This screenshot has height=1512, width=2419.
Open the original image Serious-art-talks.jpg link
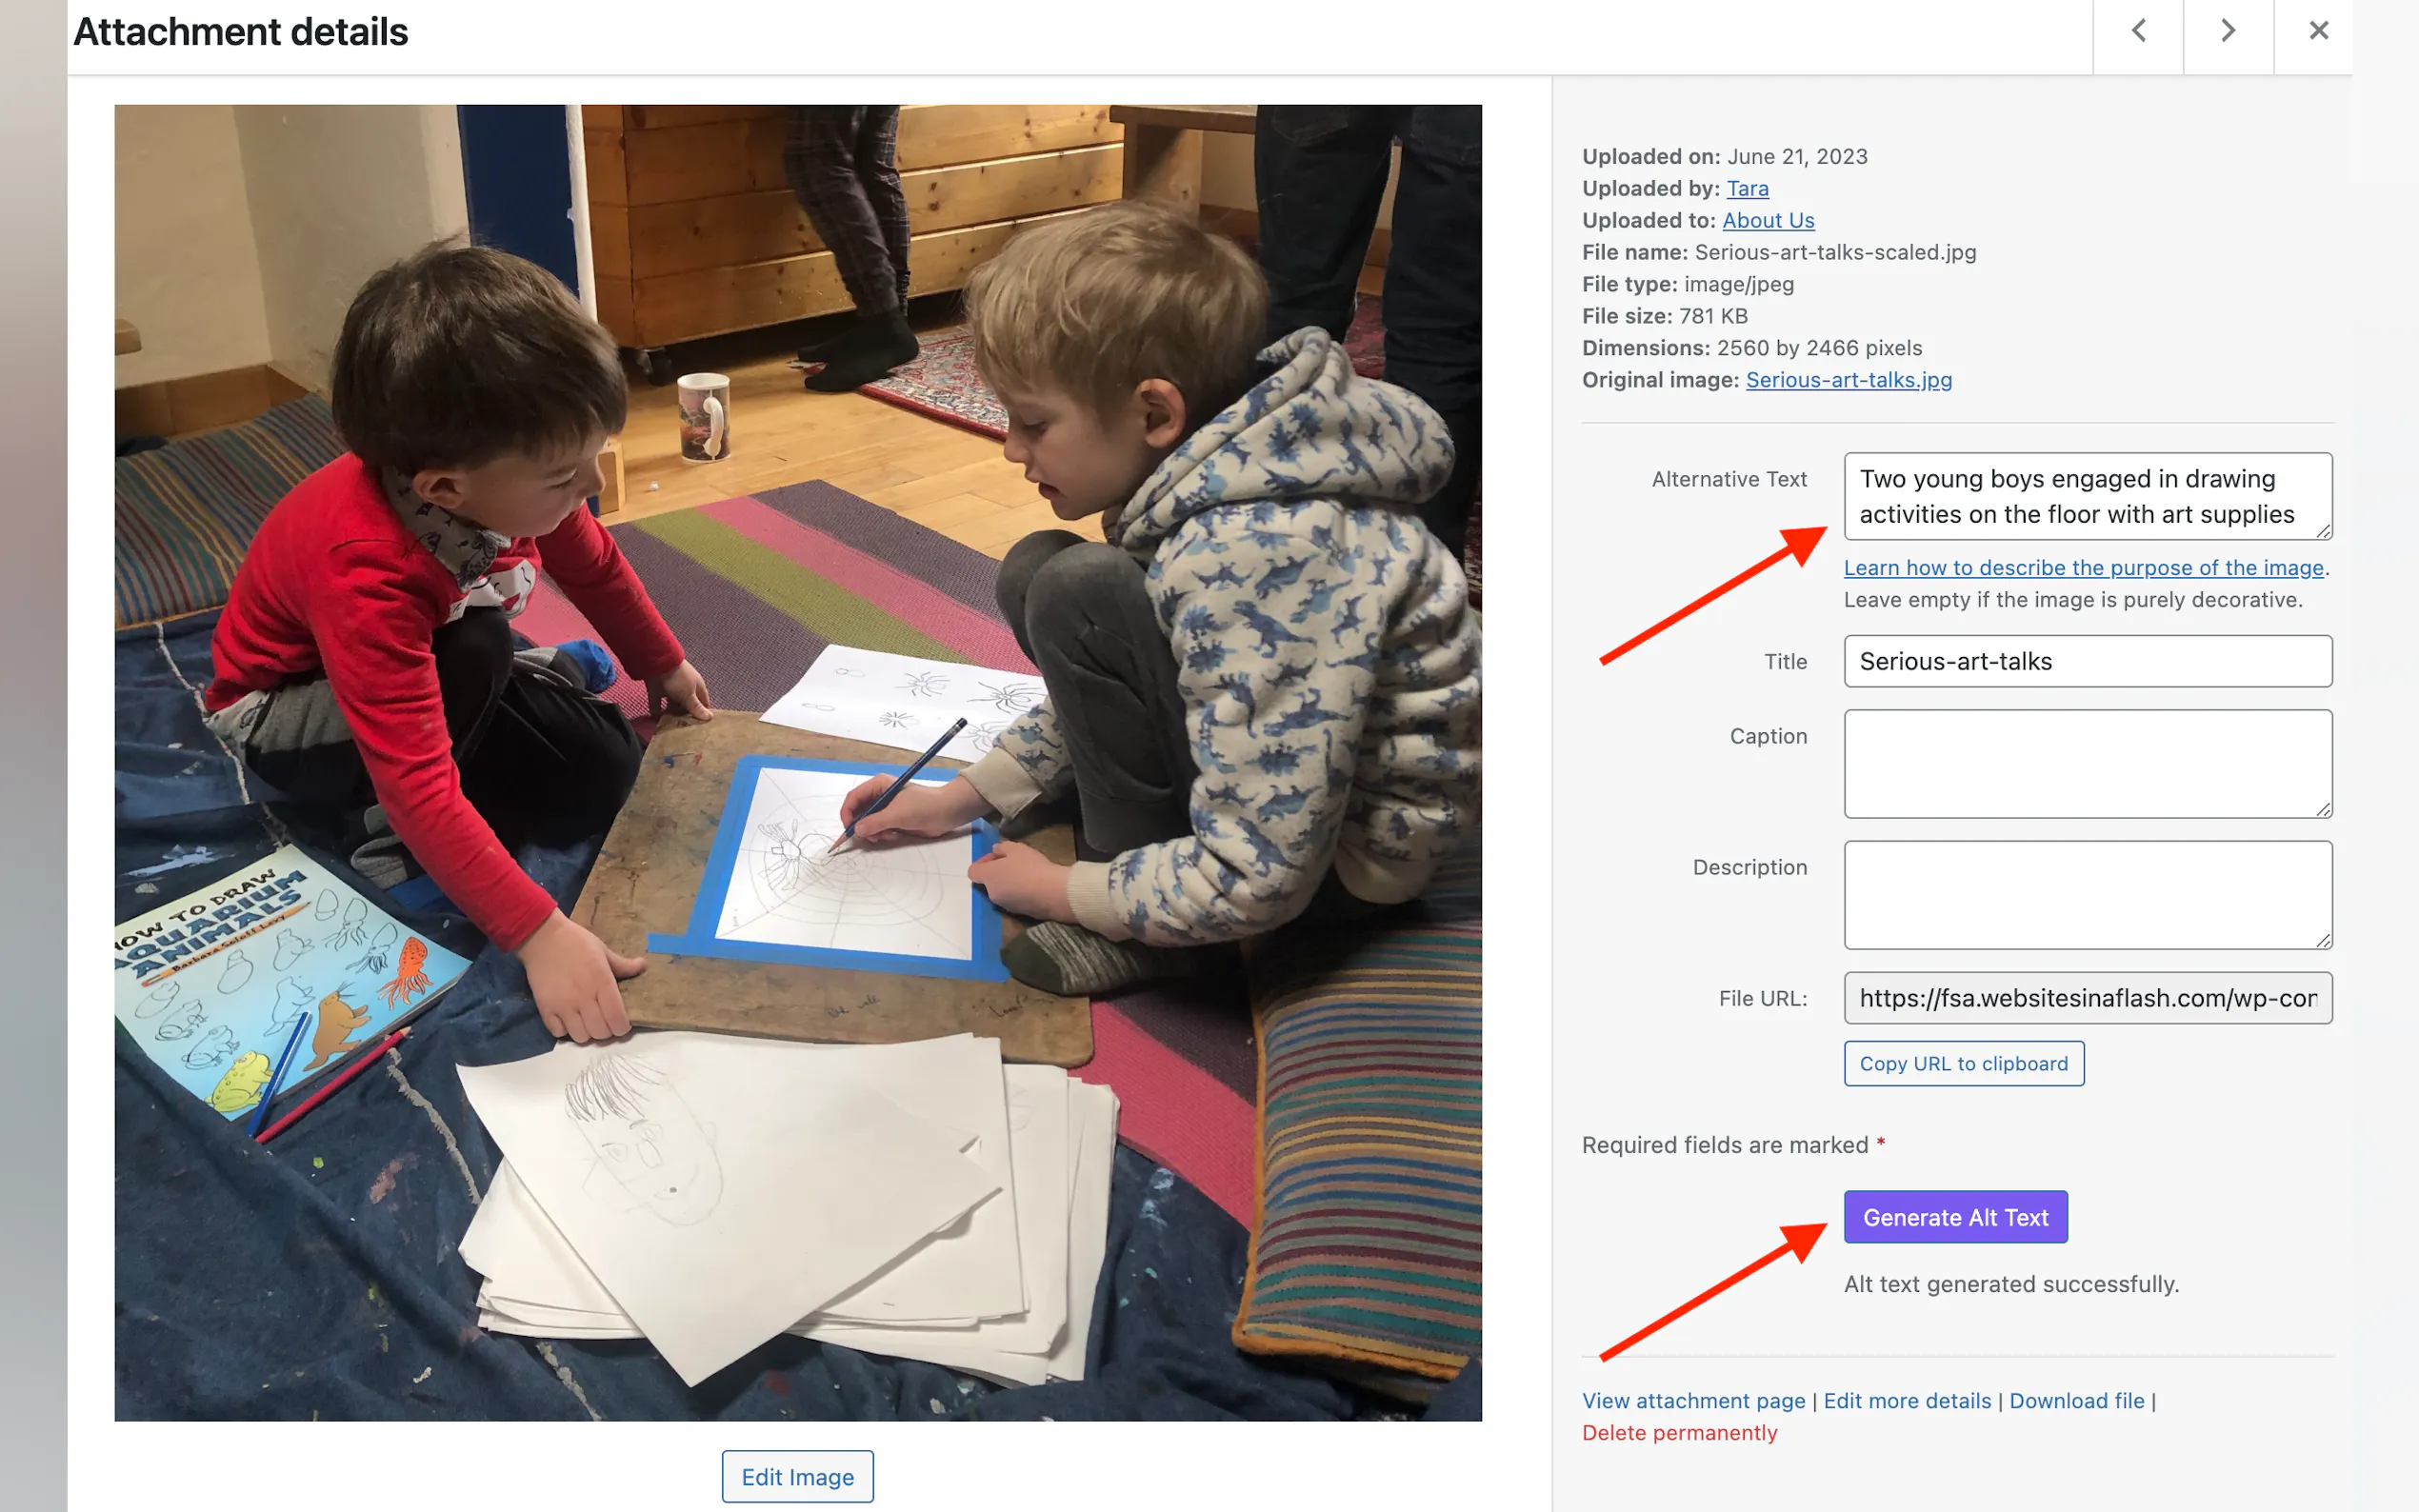[x=1848, y=380]
